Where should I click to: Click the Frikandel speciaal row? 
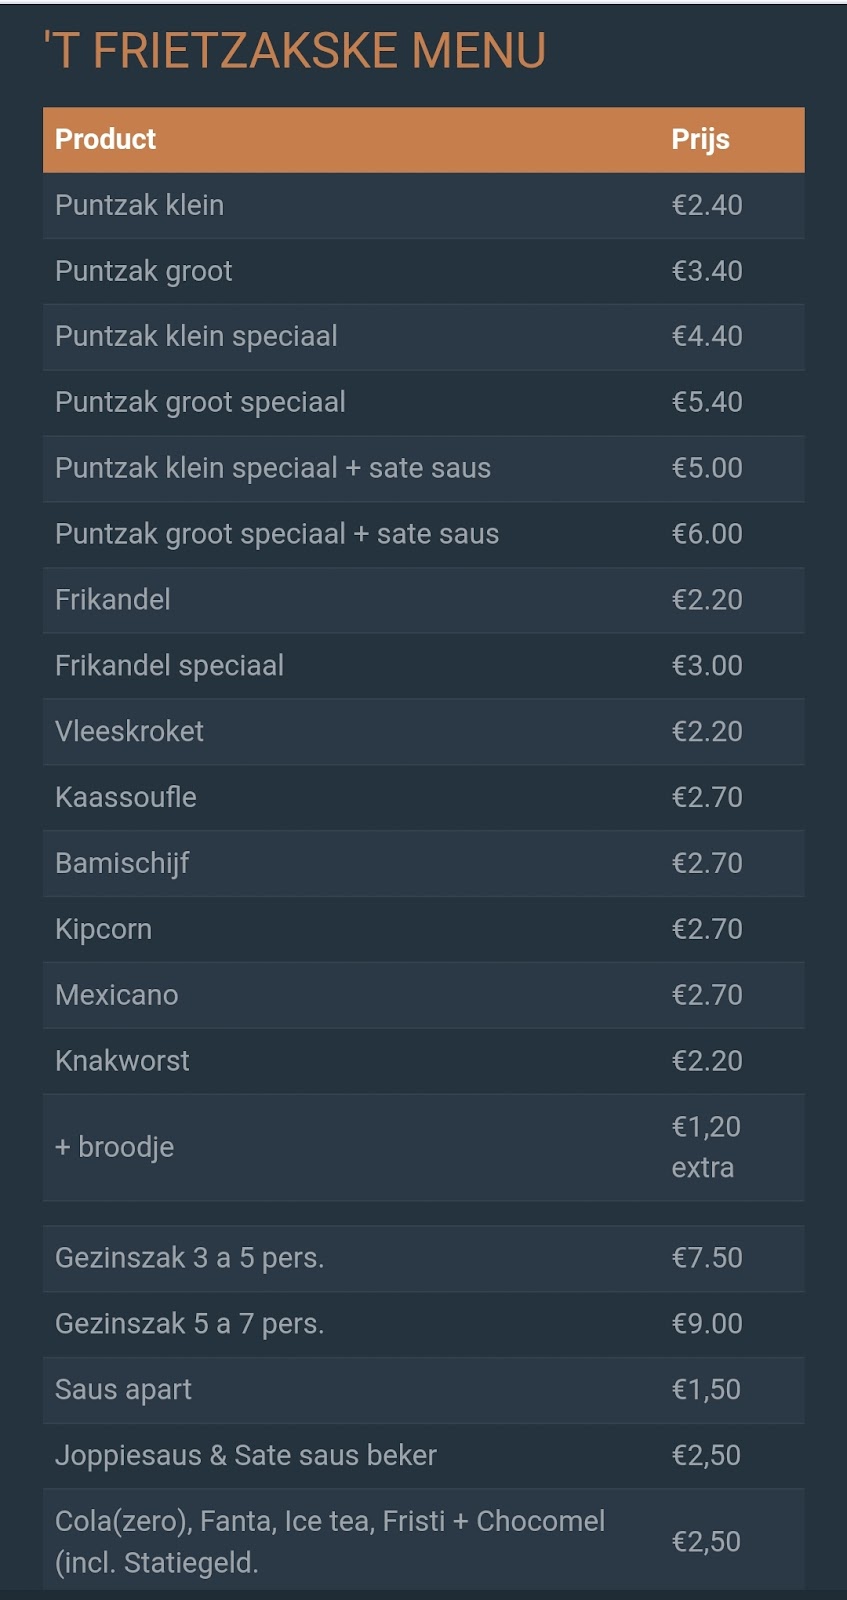tap(423, 666)
